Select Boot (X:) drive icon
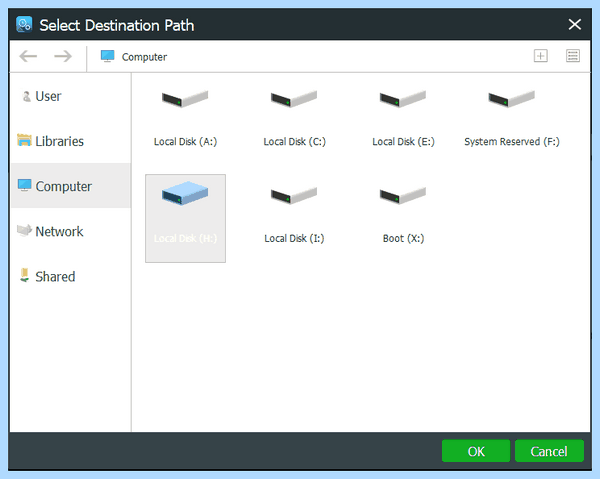 pyautogui.click(x=403, y=196)
